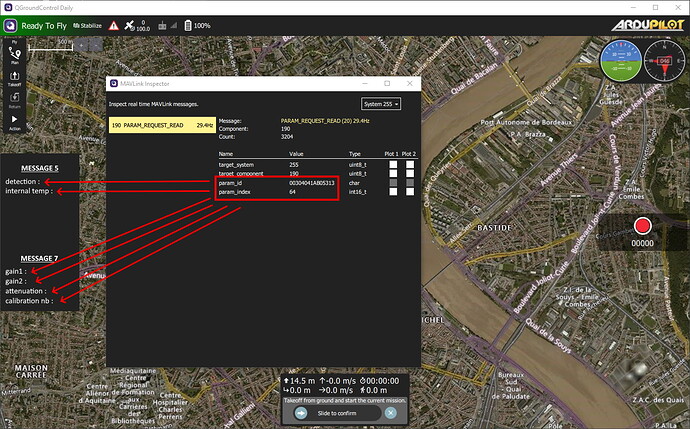This screenshot has width=690, height=429.
Task: Open the red warning triangle messages indicator
Action: 114,26
